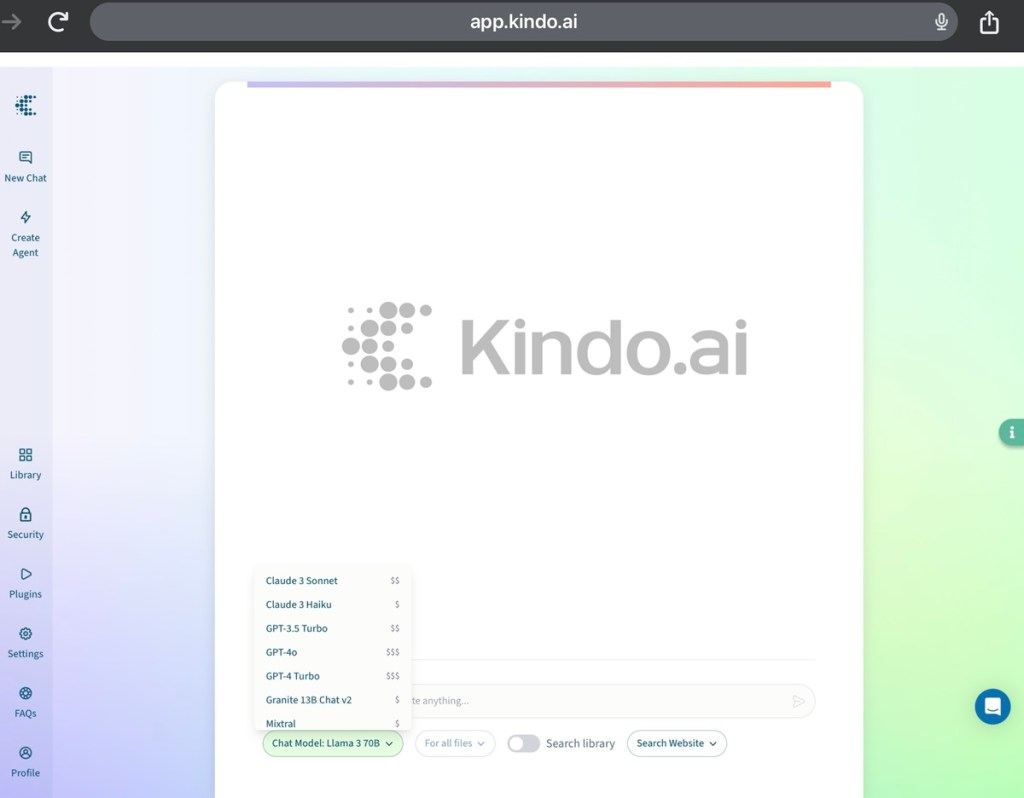1024x798 pixels.
Task: Open Kindo Settings
Action: pos(25,642)
